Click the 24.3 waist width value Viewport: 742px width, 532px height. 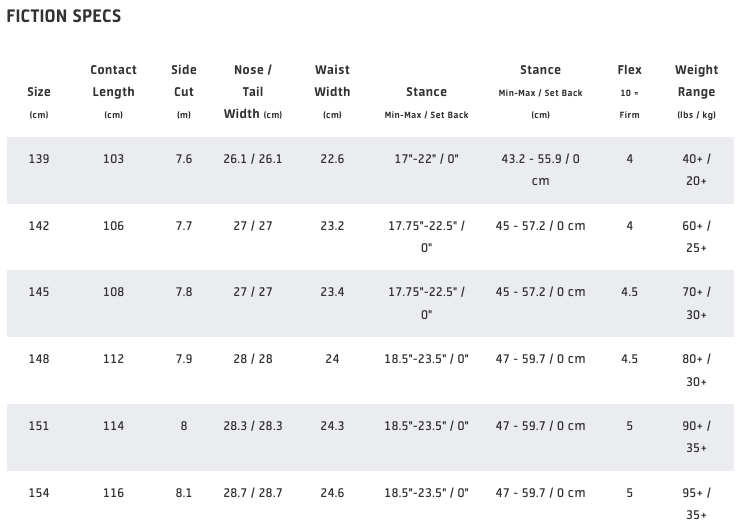click(332, 426)
